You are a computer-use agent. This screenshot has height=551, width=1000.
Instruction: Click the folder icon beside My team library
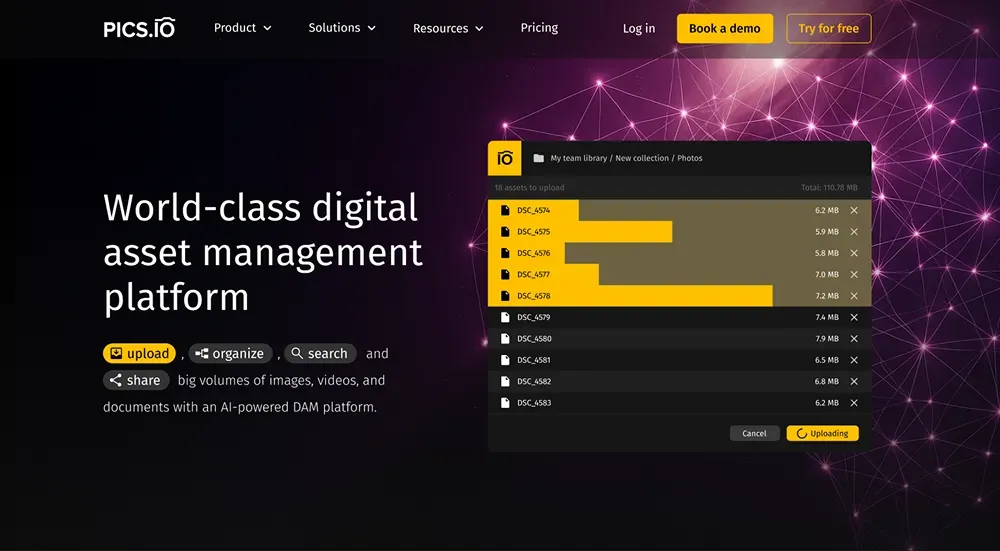tap(539, 158)
